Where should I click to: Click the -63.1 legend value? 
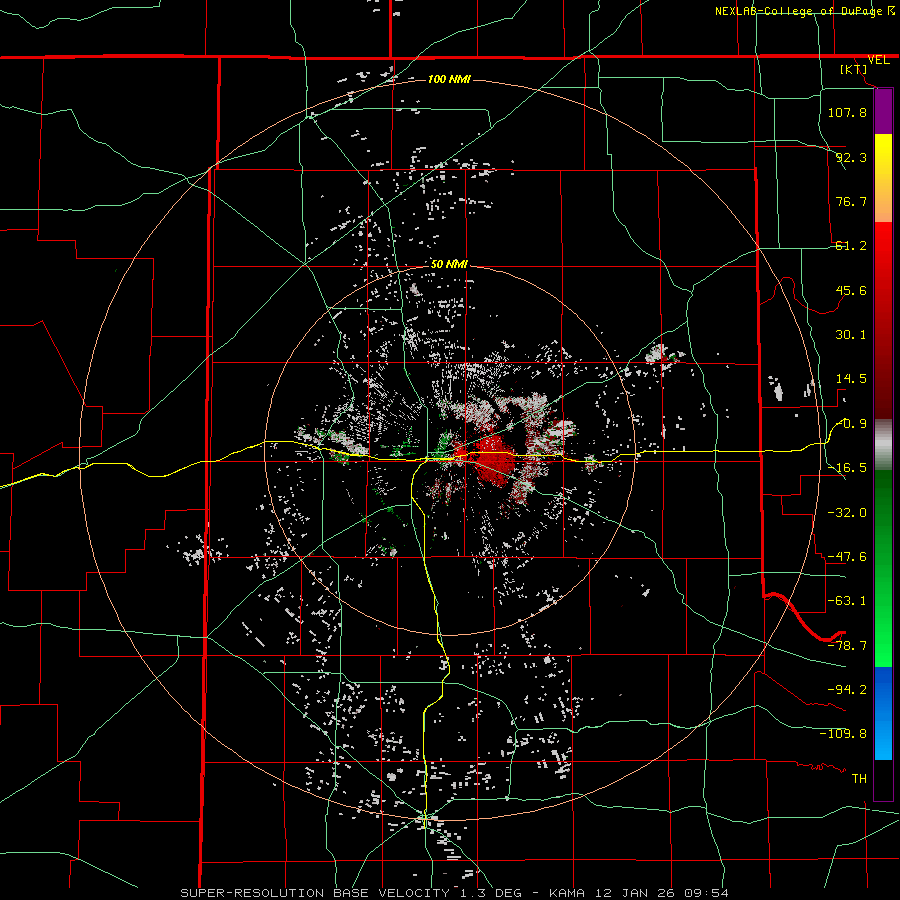847,601
